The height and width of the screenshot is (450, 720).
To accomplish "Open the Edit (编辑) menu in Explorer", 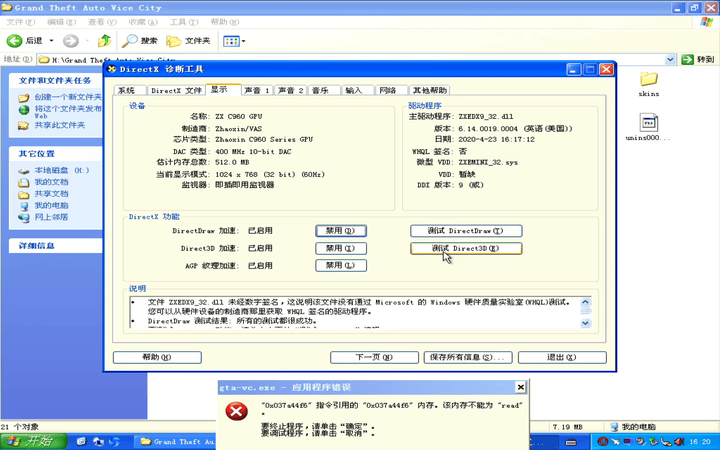I will pyautogui.click(x=62, y=22).
